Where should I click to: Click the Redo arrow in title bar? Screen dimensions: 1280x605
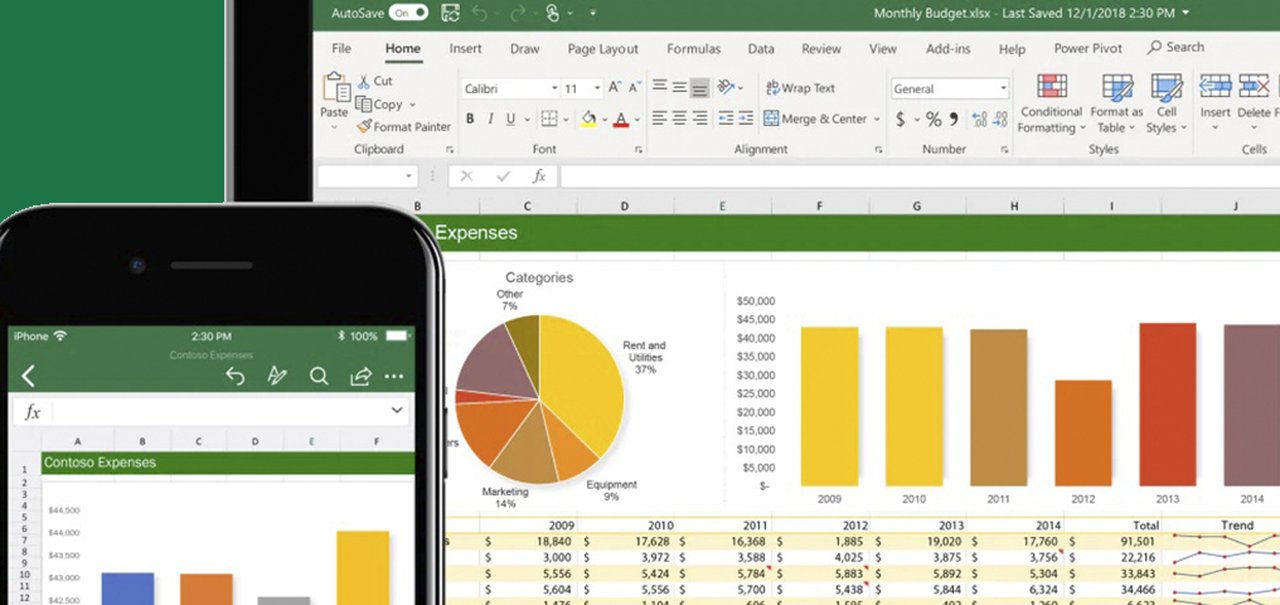coord(519,13)
